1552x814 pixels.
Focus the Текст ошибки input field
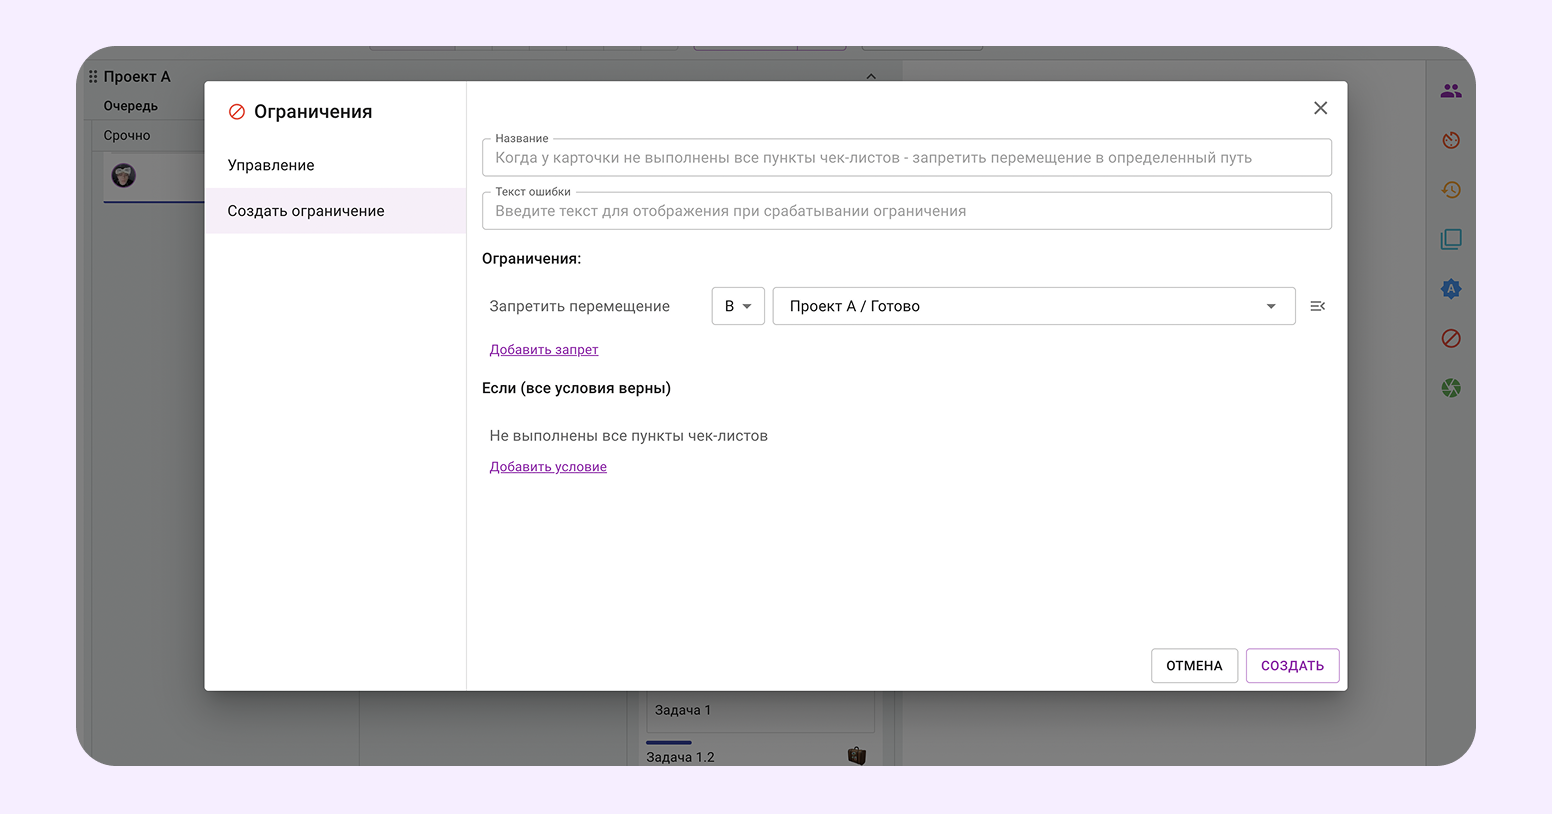pyautogui.click(x=906, y=211)
